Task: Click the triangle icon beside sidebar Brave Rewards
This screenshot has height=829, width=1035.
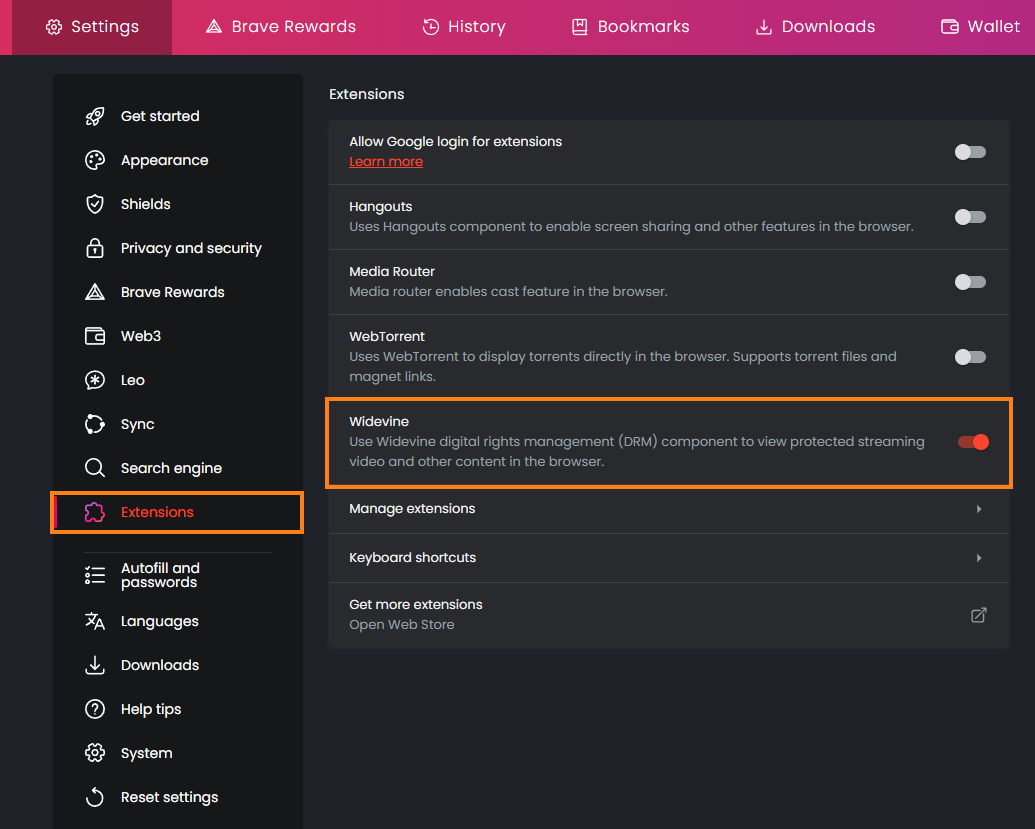Action: pos(95,292)
